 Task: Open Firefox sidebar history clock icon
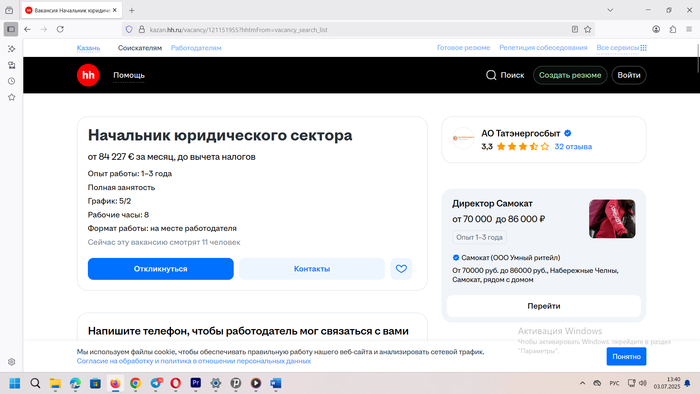(12, 81)
